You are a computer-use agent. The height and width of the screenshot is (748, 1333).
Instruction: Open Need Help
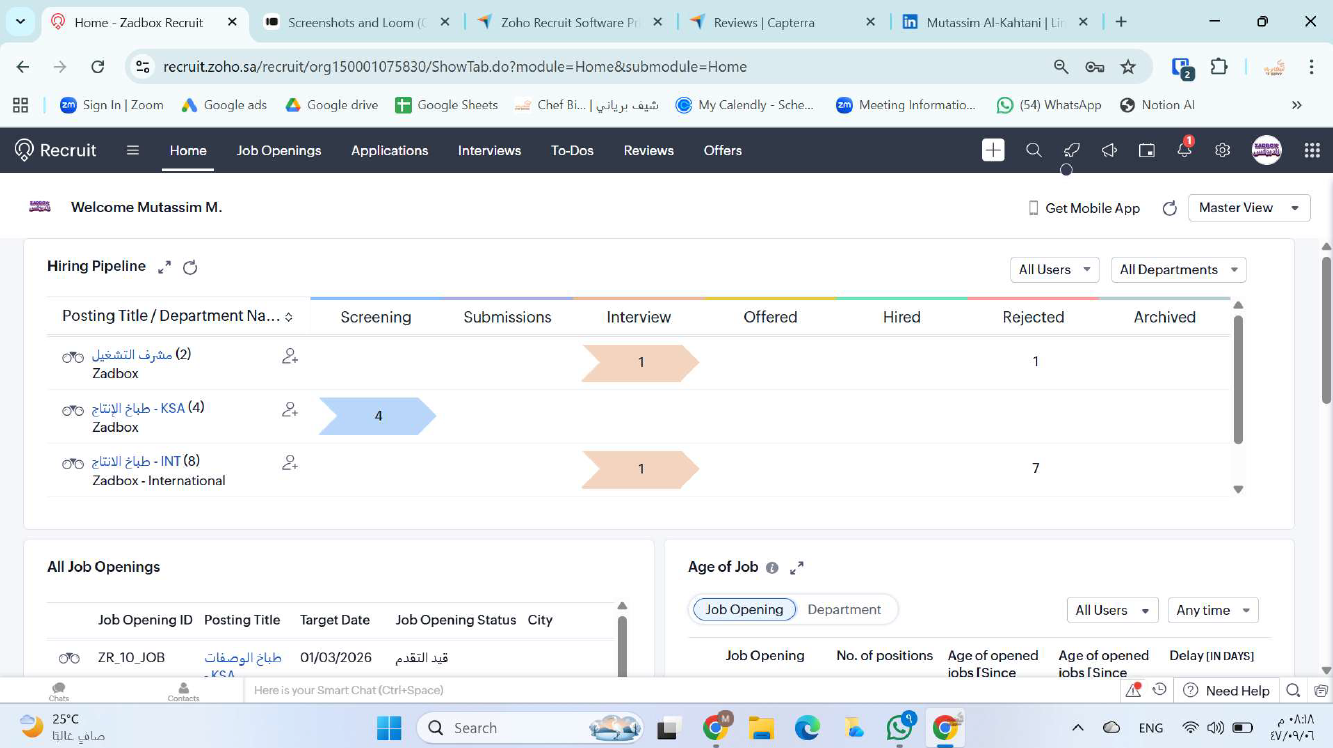1226,691
